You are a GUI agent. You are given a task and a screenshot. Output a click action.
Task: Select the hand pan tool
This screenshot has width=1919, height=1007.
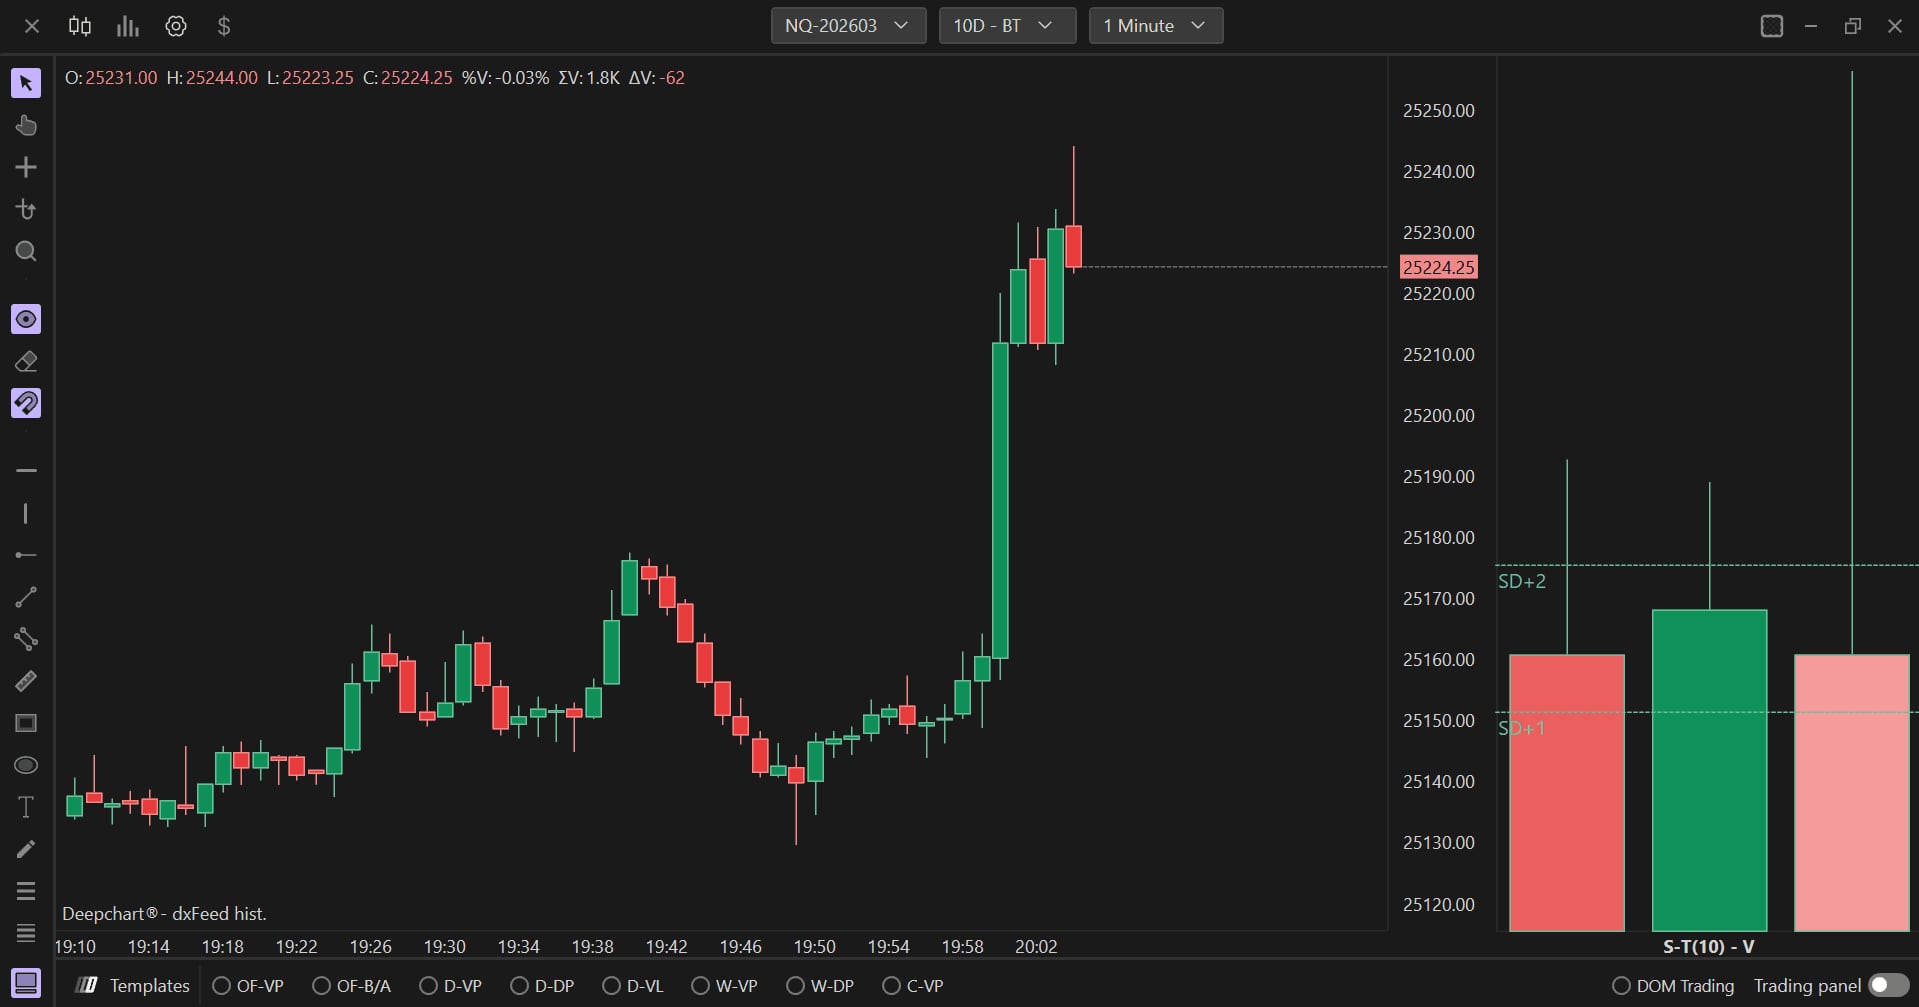click(26, 125)
